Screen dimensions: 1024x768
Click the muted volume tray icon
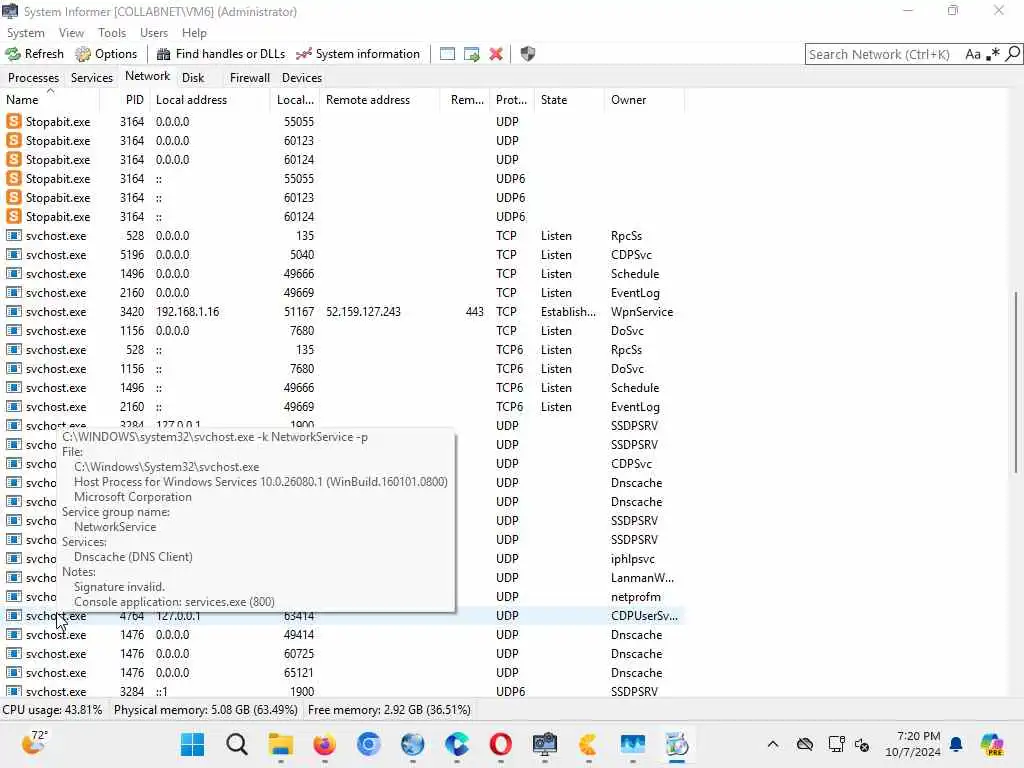coord(862,744)
